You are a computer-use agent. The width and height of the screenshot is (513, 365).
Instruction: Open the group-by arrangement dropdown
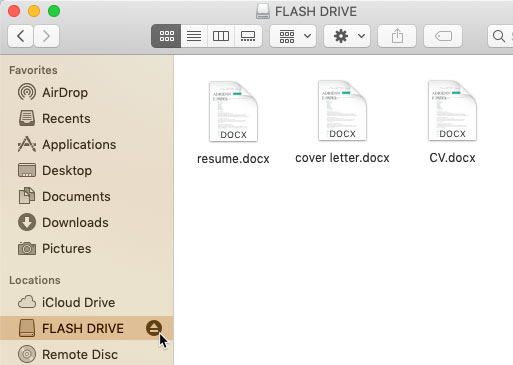293,36
